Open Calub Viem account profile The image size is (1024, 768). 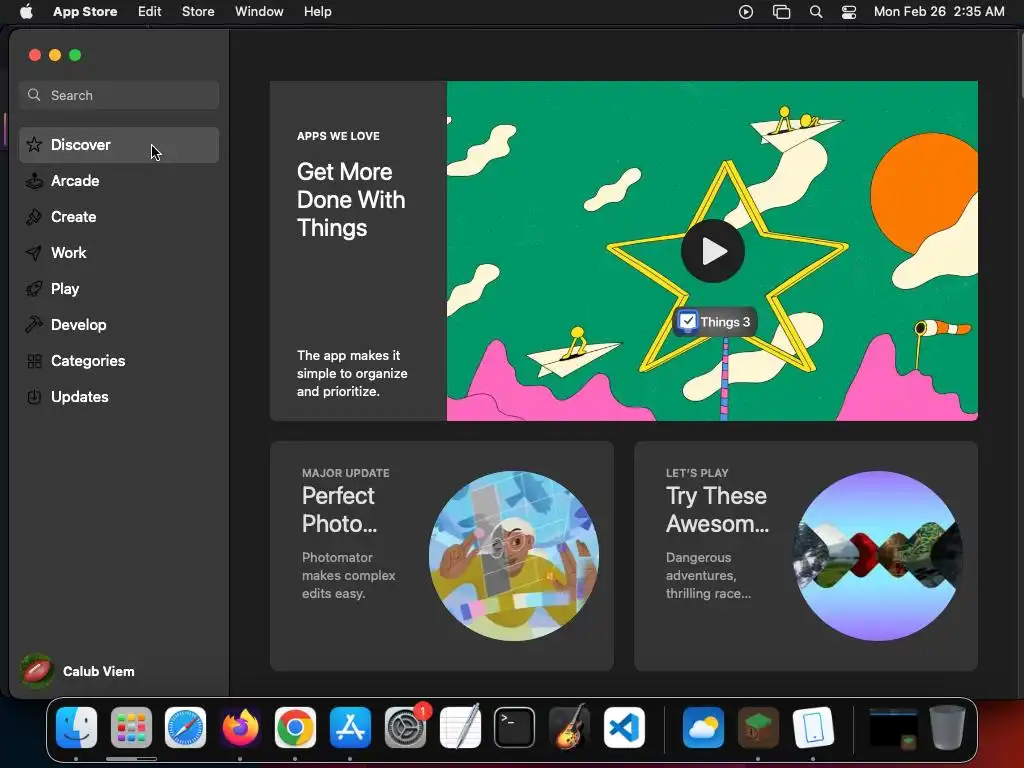click(78, 671)
